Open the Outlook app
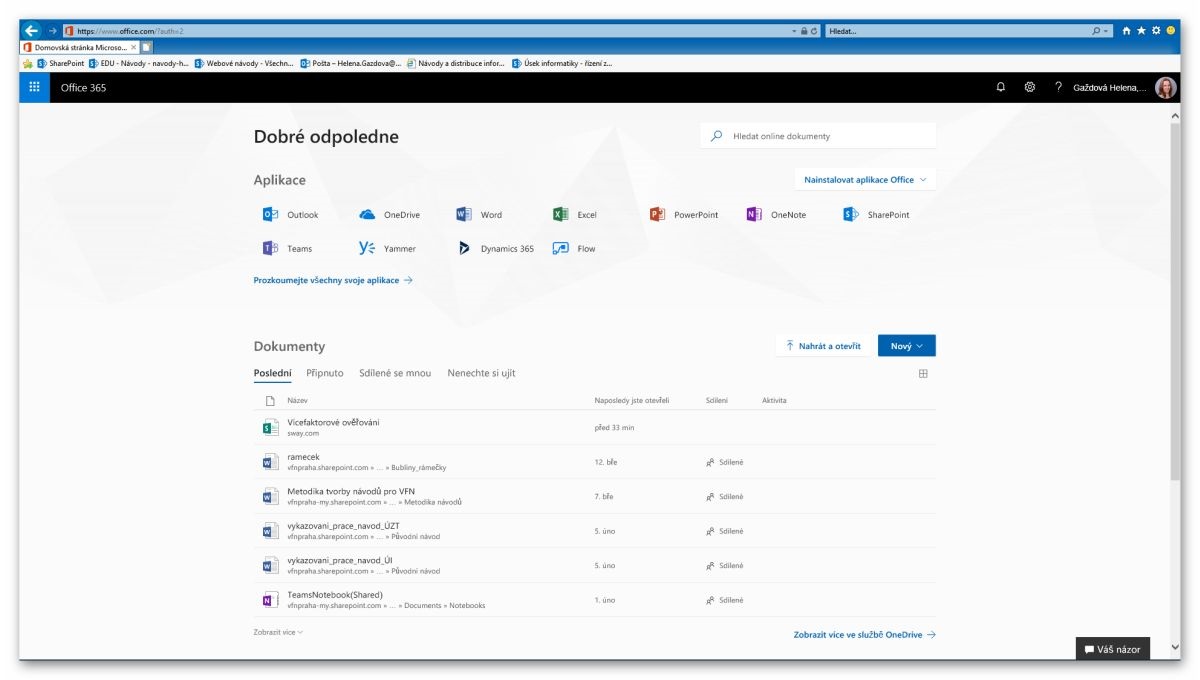 click(x=291, y=215)
